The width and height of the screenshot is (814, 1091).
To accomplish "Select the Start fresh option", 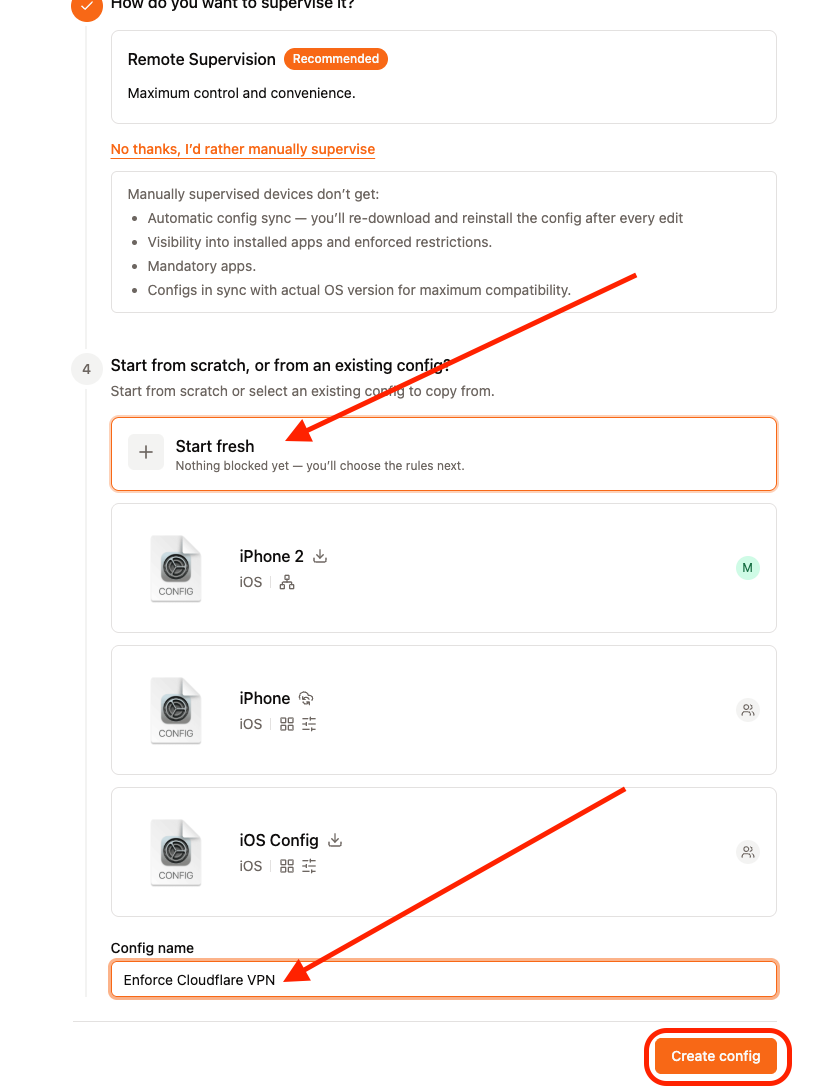I will click(x=444, y=454).
